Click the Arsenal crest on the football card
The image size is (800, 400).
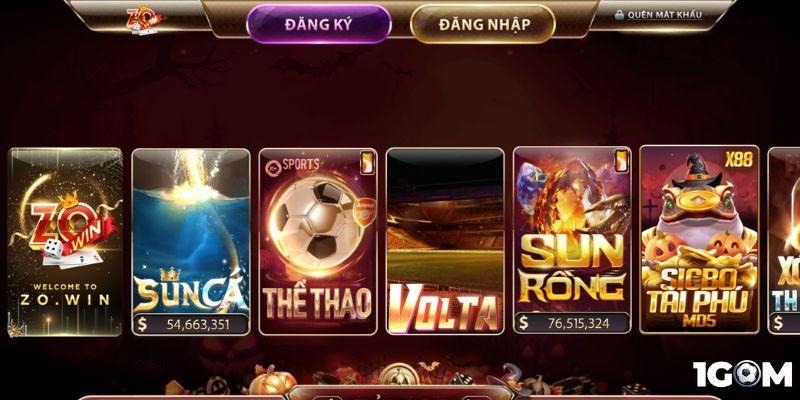pos(365,212)
